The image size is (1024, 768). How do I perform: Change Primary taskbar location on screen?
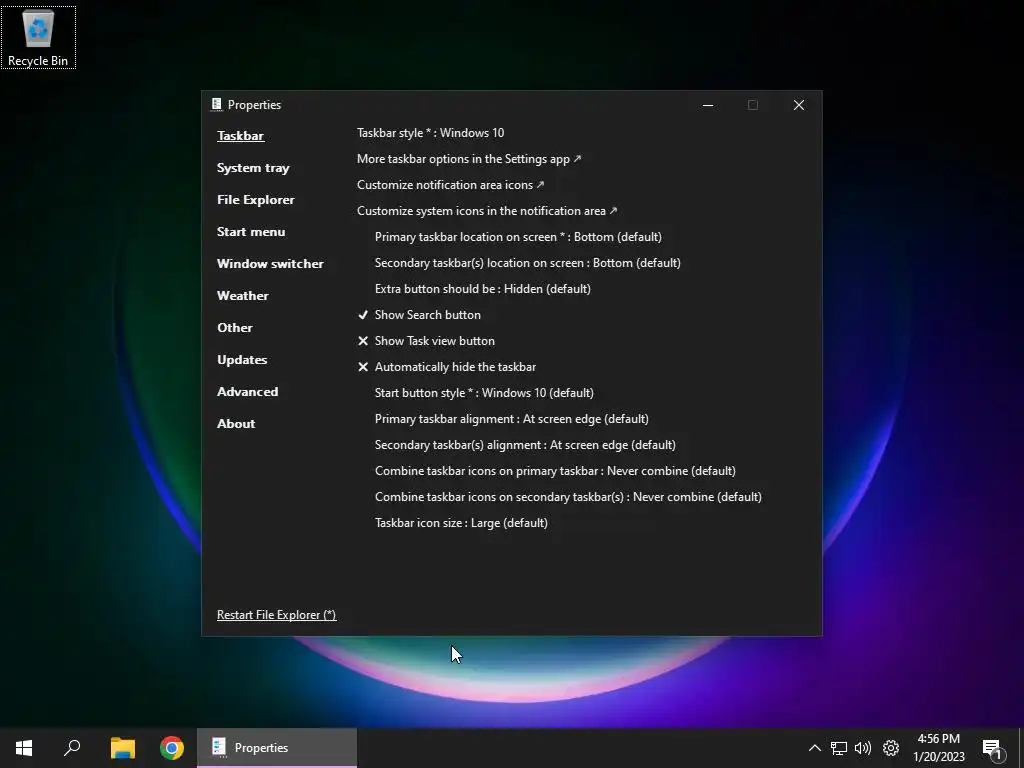click(x=518, y=237)
